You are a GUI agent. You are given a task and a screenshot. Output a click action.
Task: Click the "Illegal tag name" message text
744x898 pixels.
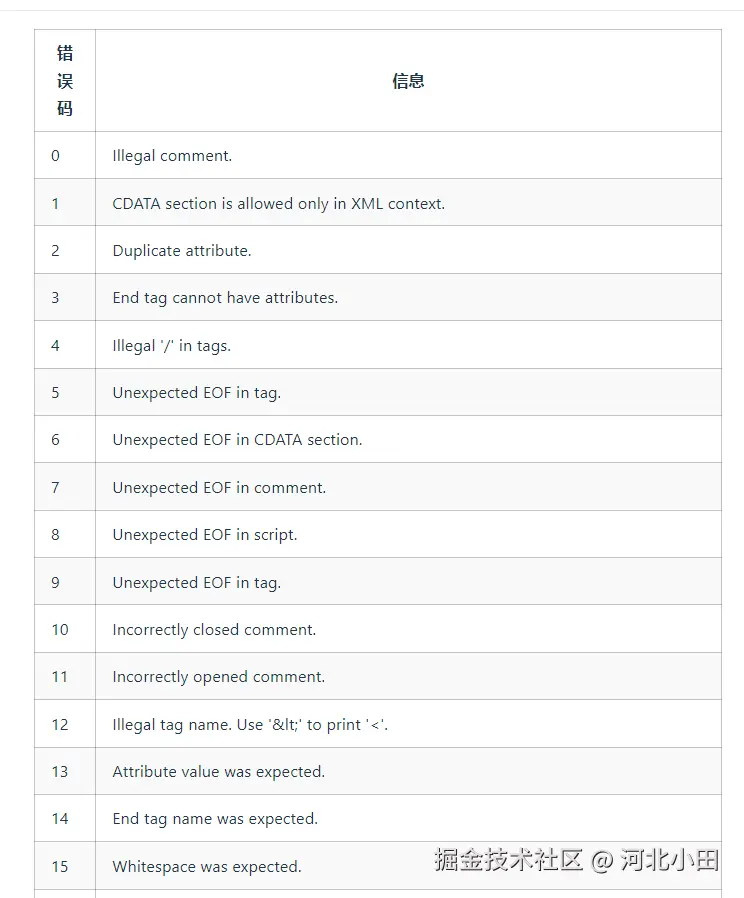tap(250, 725)
